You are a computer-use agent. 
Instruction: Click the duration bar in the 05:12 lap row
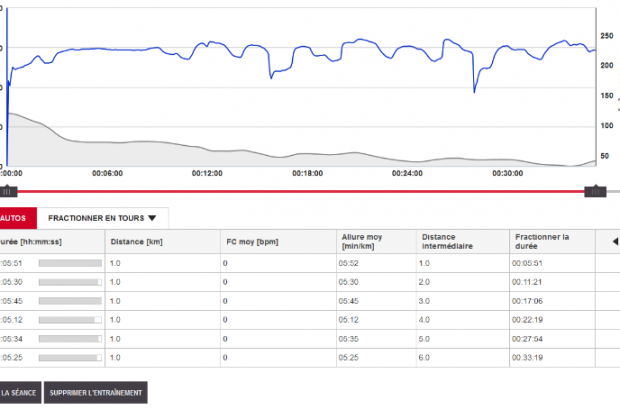[70, 320]
